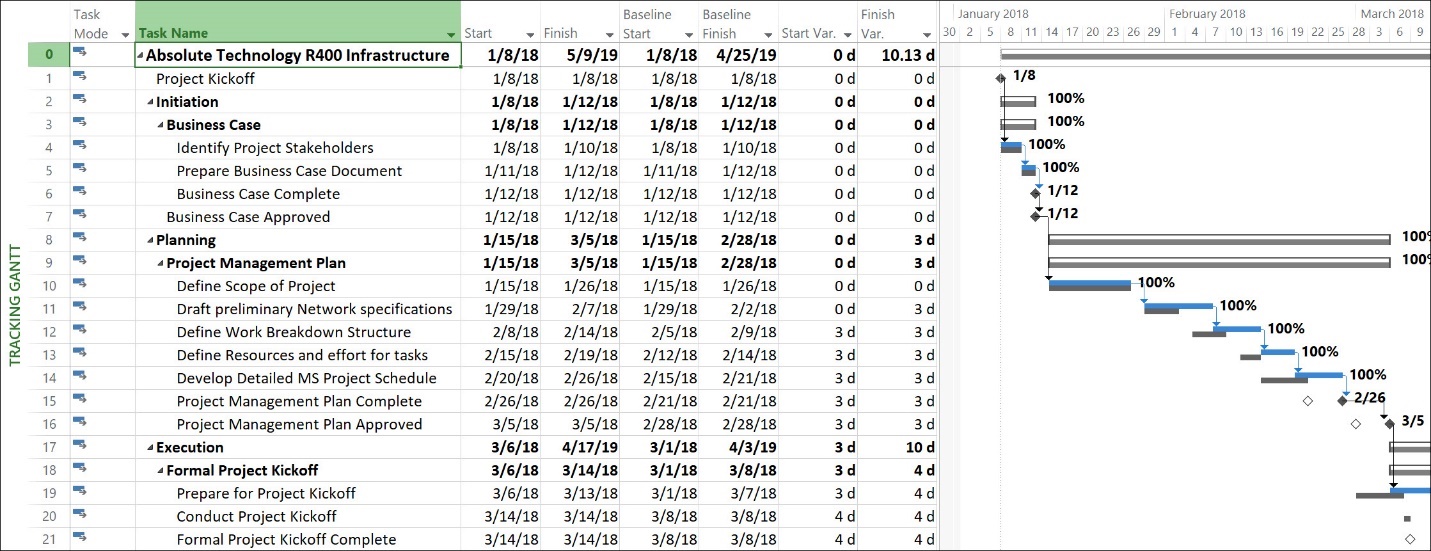Click the 4/3/19 baseline finish cell
Screen dimensions: 1431x551
click(x=738, y=447)
